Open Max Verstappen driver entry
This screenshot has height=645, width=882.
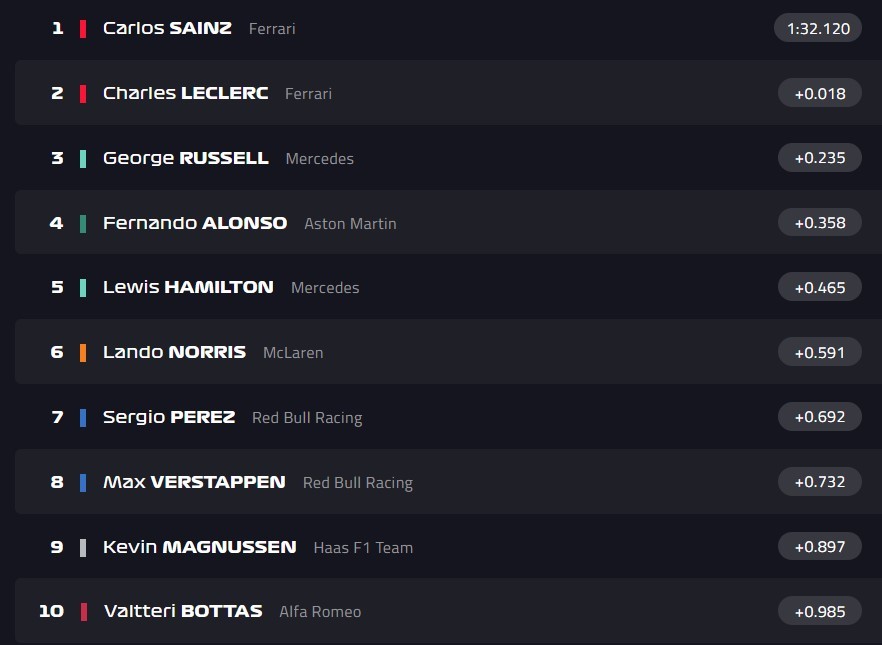pyautogui.click(x=194, y=482)
